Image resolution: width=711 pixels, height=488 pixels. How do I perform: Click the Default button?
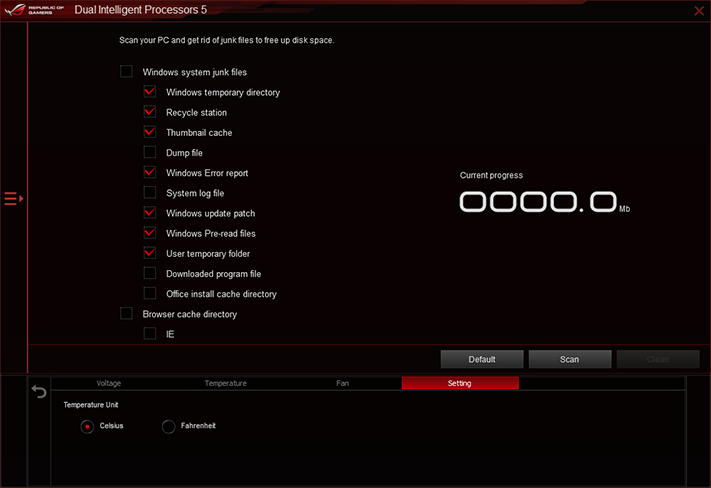482,359
